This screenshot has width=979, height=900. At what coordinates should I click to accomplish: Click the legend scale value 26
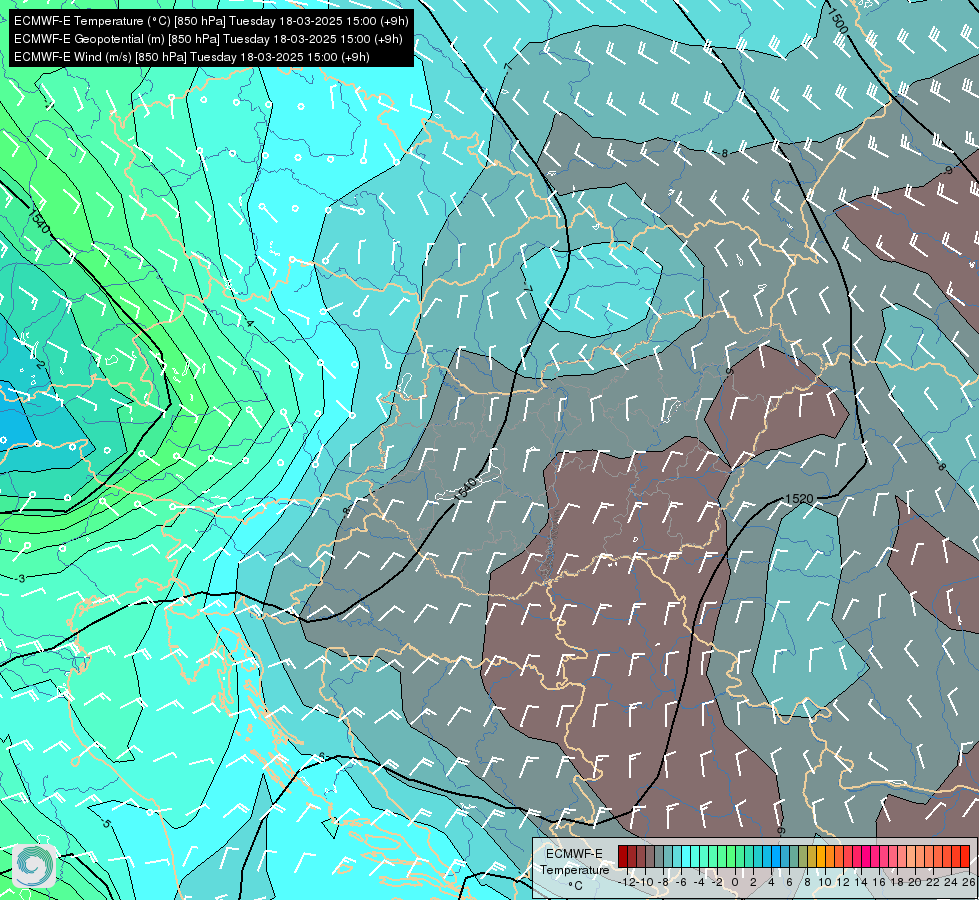coord(969,882)
